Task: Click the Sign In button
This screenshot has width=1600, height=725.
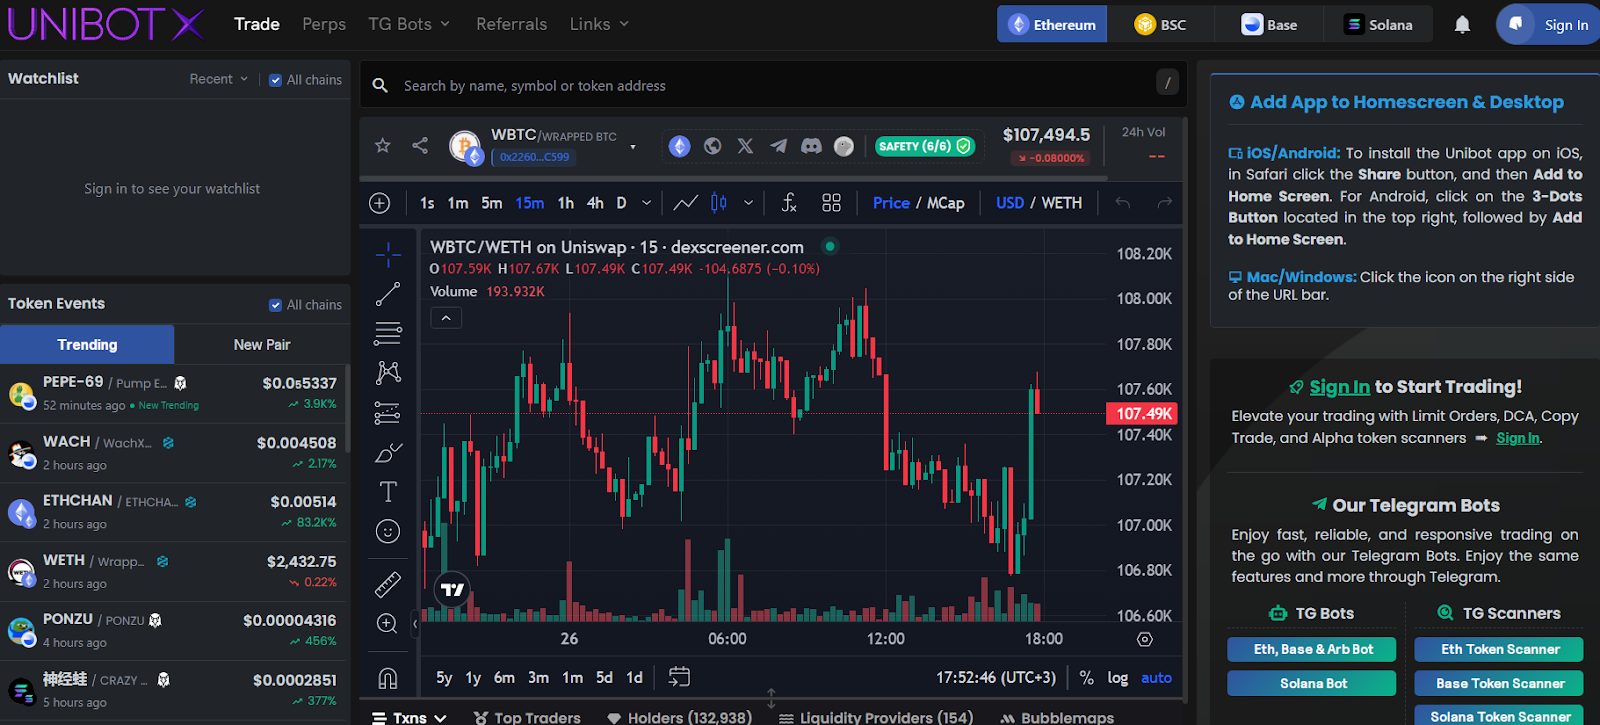Action: (x=1550, y=25)
